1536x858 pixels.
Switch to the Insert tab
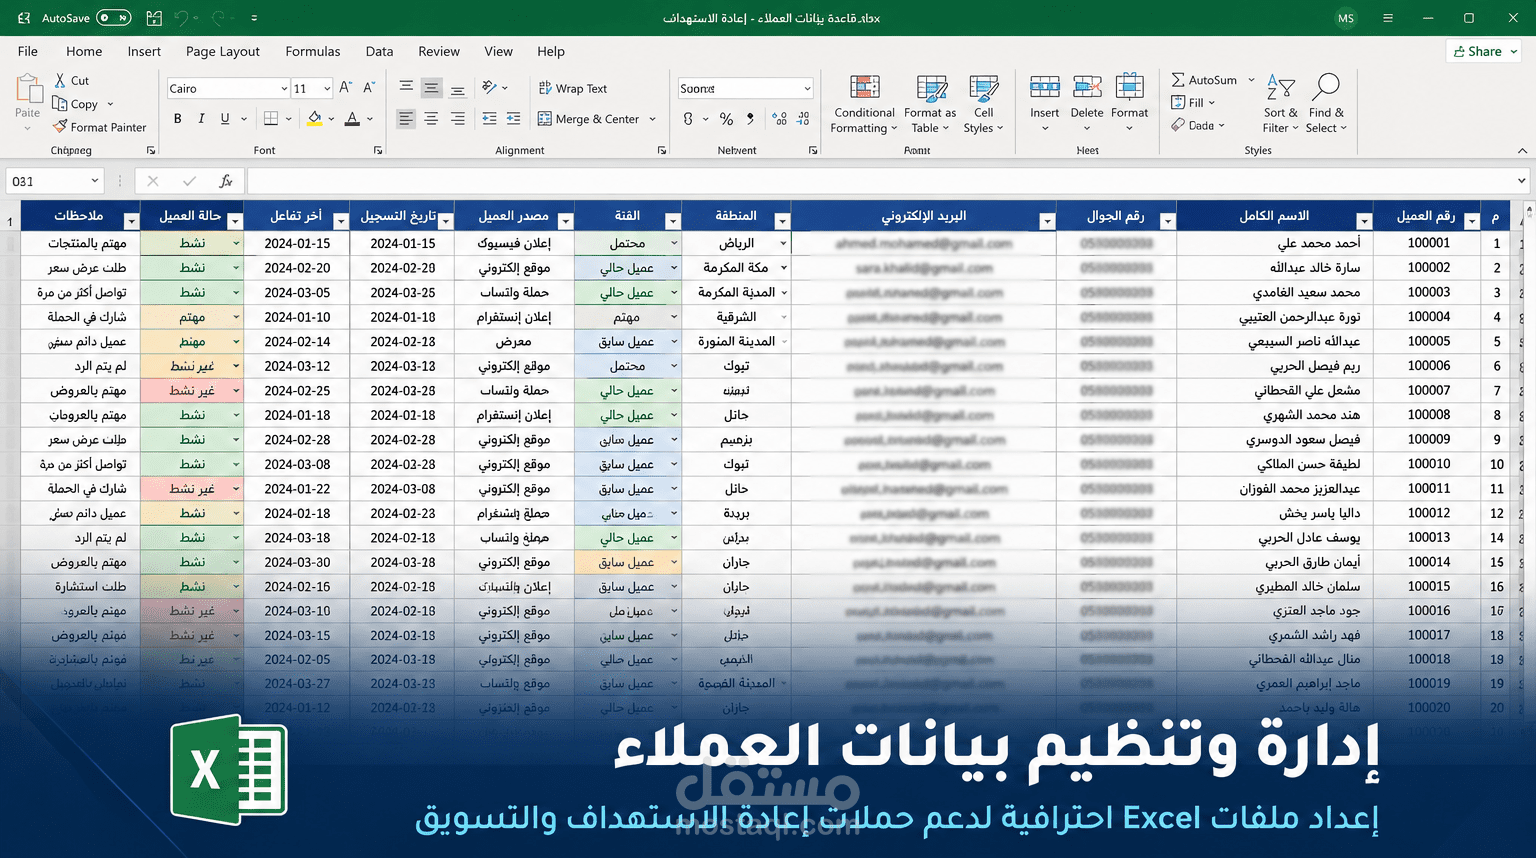pos(144,51)
